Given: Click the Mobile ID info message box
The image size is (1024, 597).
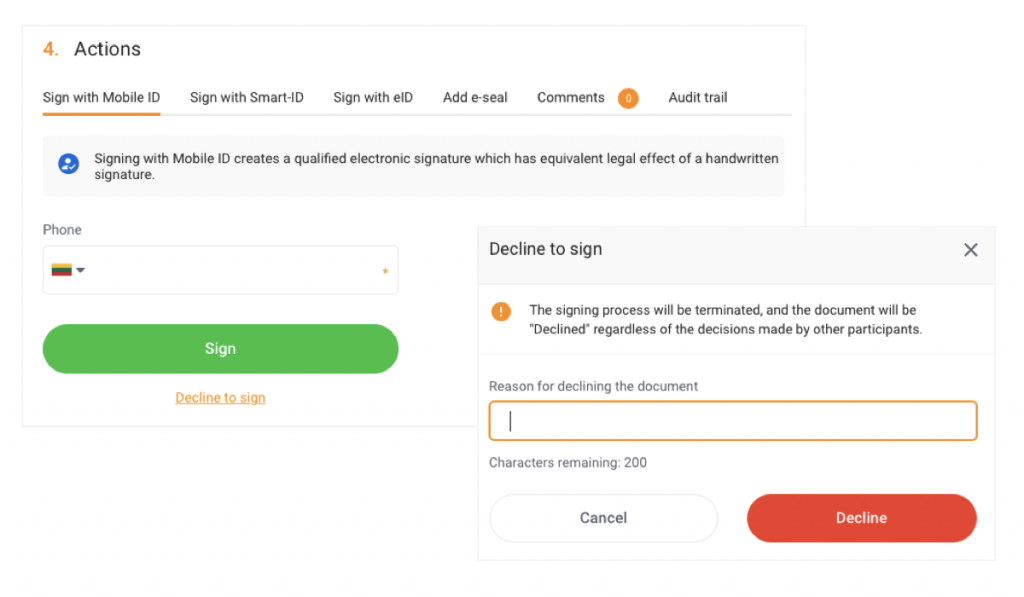Looking at the screenshot, I should (x=413, y=167).
